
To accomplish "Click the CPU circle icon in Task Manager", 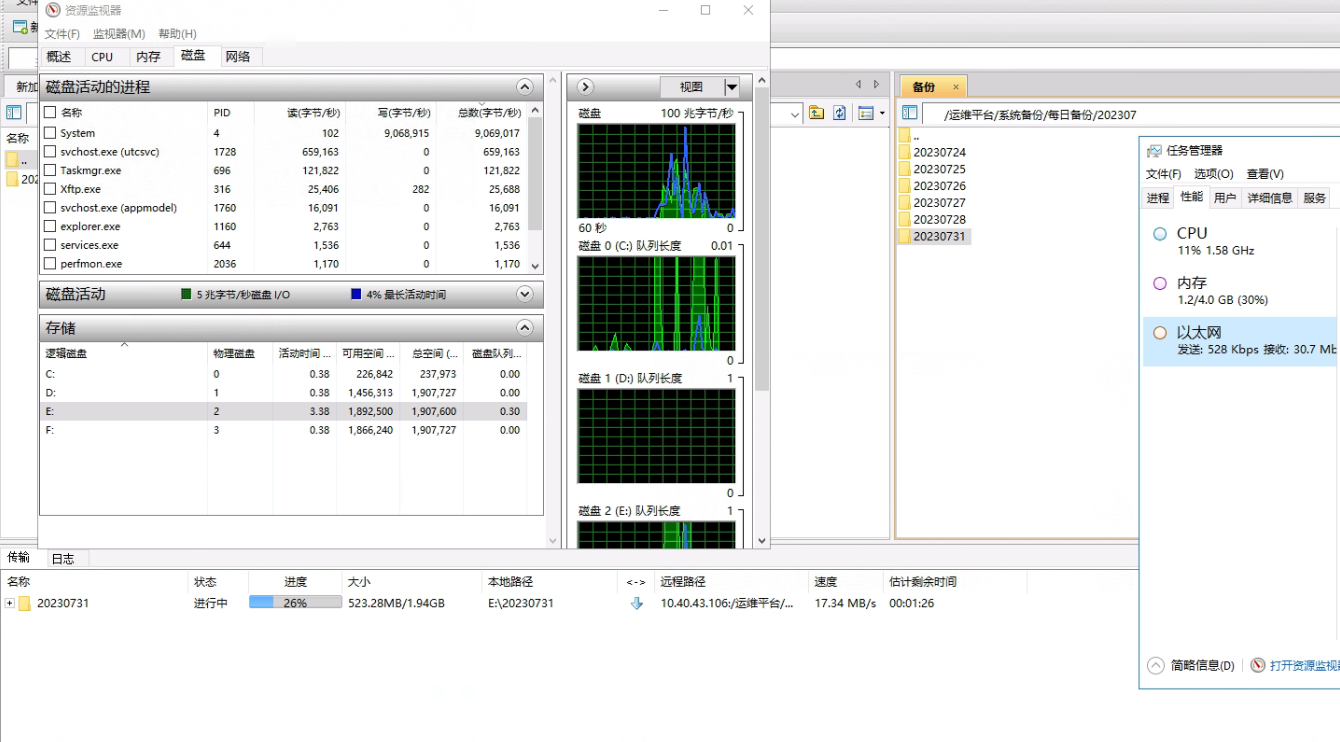I will click(x=1160, y=234).
